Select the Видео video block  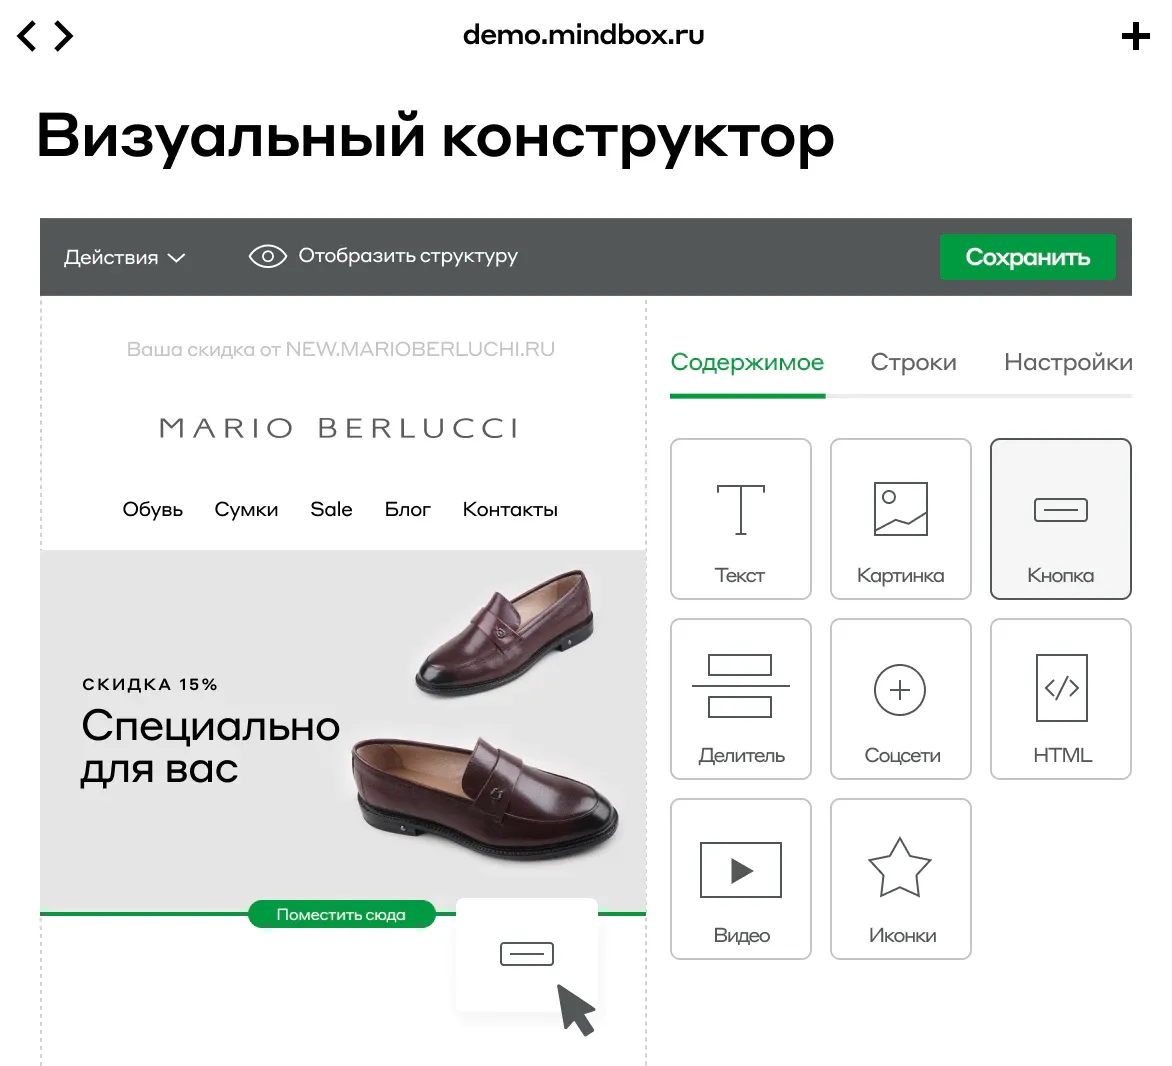741,879
